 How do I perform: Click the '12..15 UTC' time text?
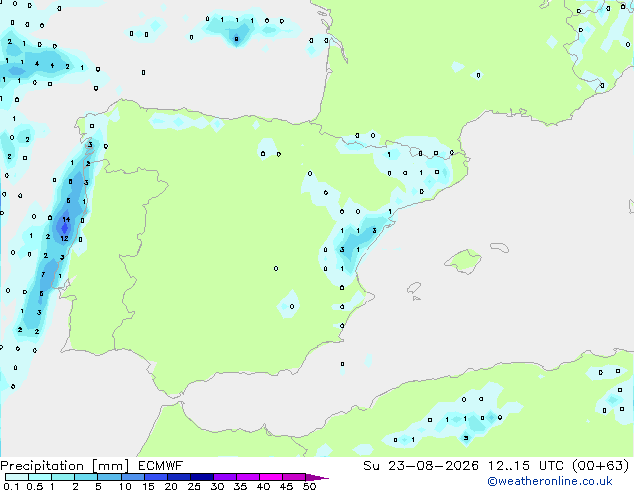(x=525, y=466)
